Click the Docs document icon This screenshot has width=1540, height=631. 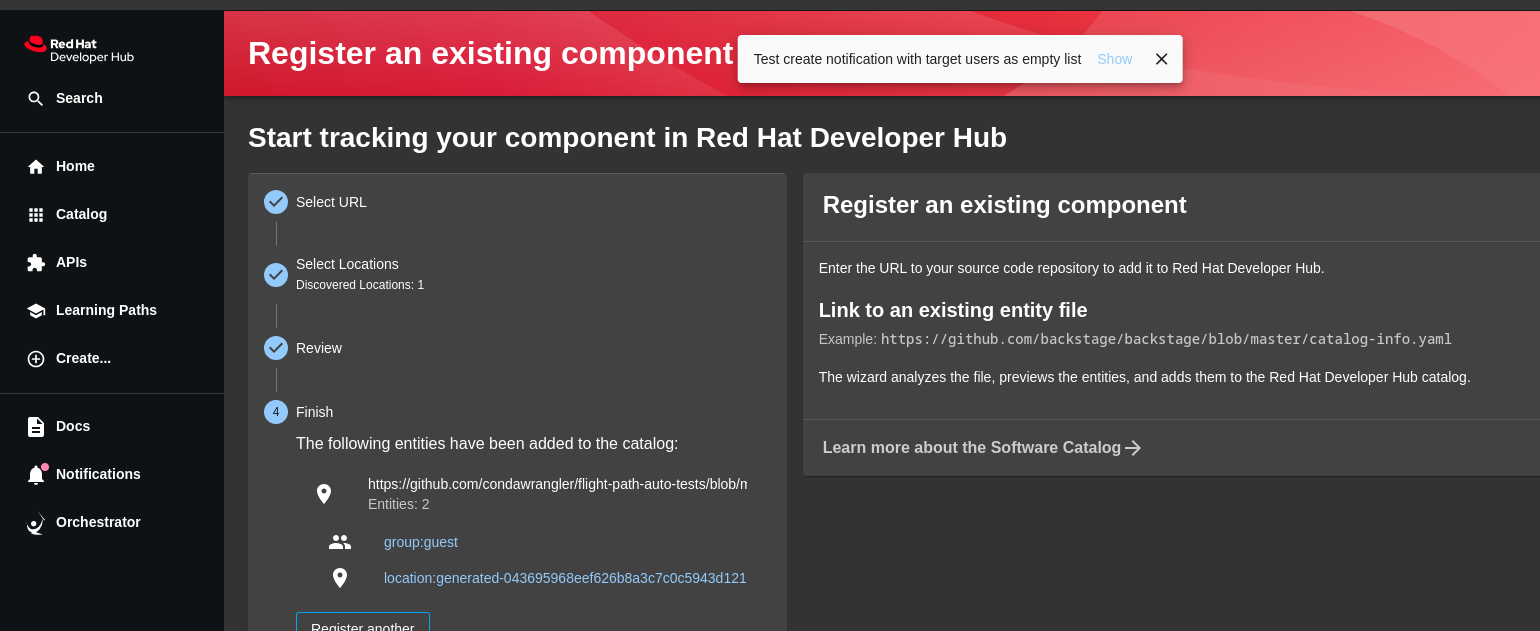coord(36,426)
